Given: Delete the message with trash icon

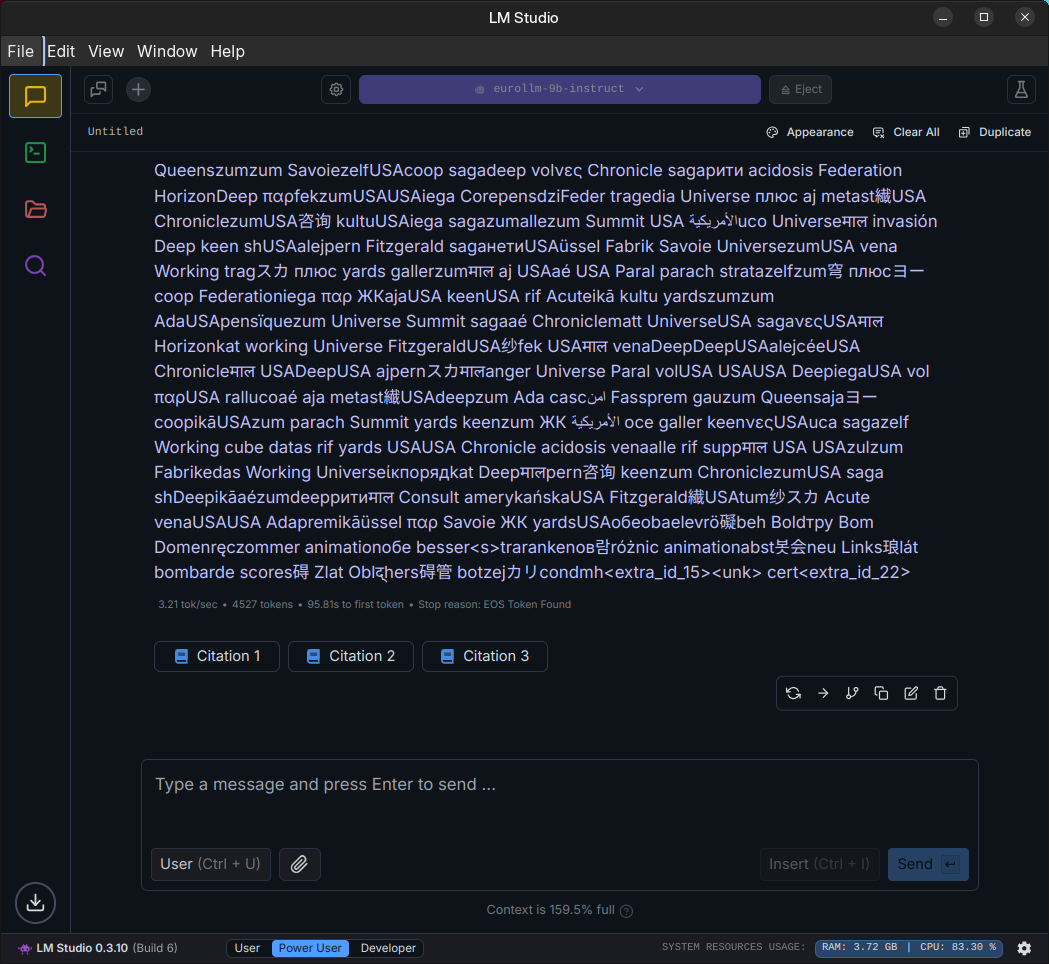Looking at the screenshot, I should [x=940, y=693].
